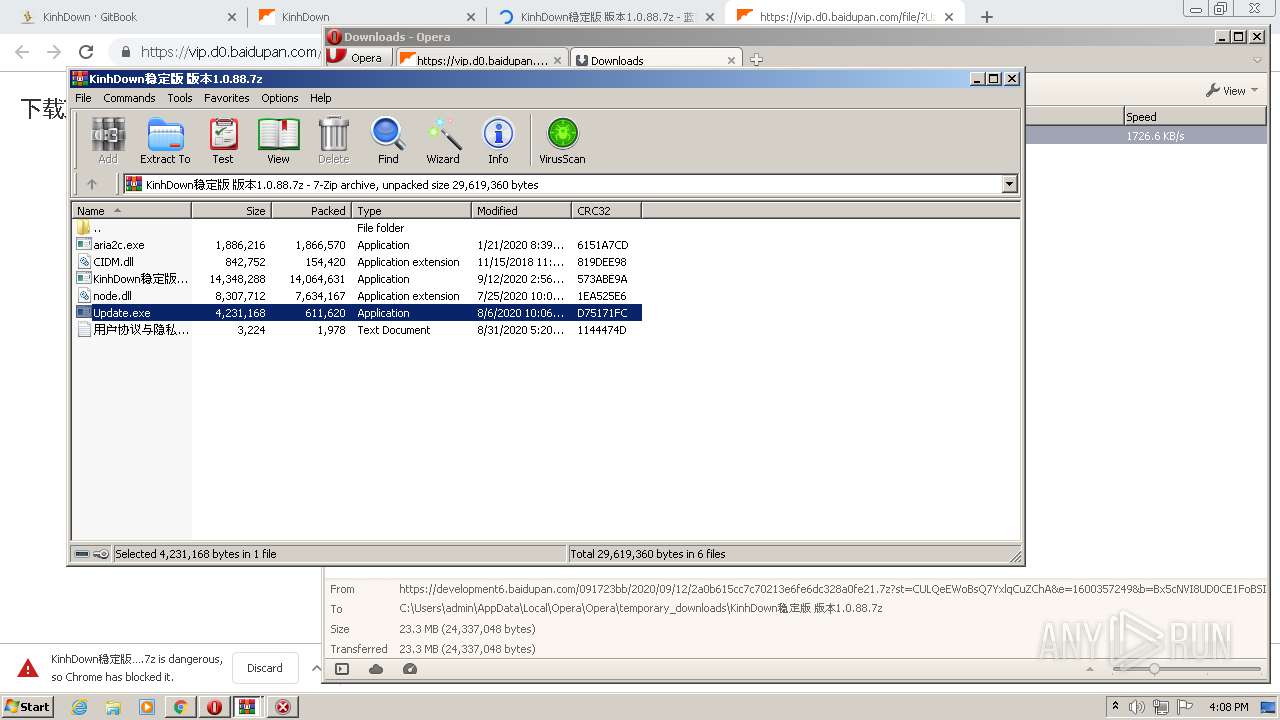Viewport: 1280px width, 720px height.
Task: Open the Commands menu
Action: pyautogui.click(x=129, y=98)
